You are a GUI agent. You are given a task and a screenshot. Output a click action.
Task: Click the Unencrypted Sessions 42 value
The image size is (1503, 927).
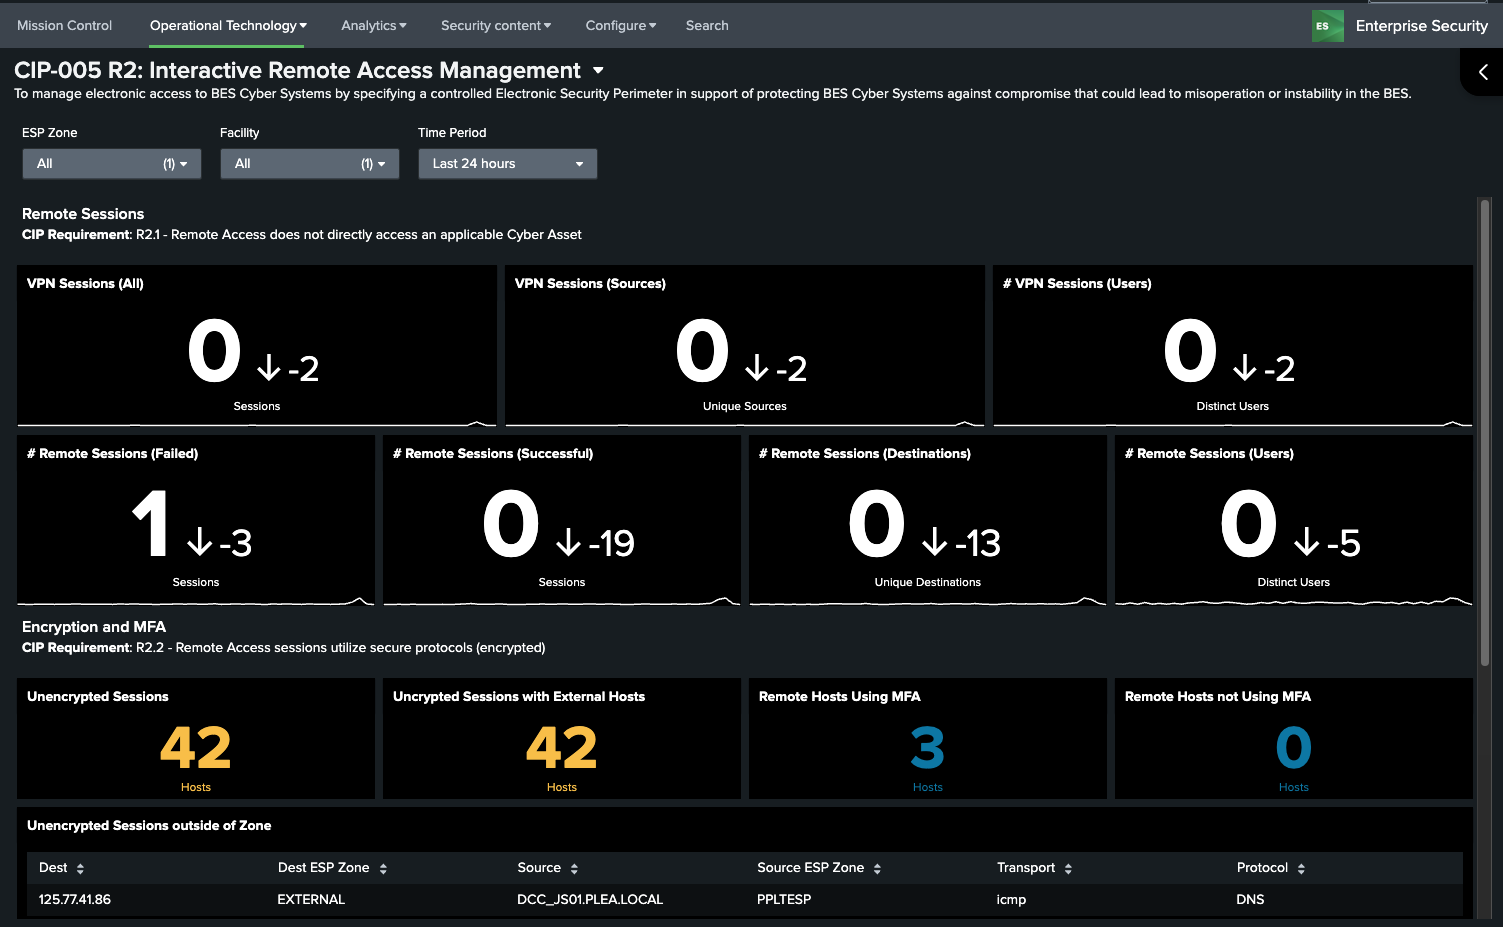(196, 748)
